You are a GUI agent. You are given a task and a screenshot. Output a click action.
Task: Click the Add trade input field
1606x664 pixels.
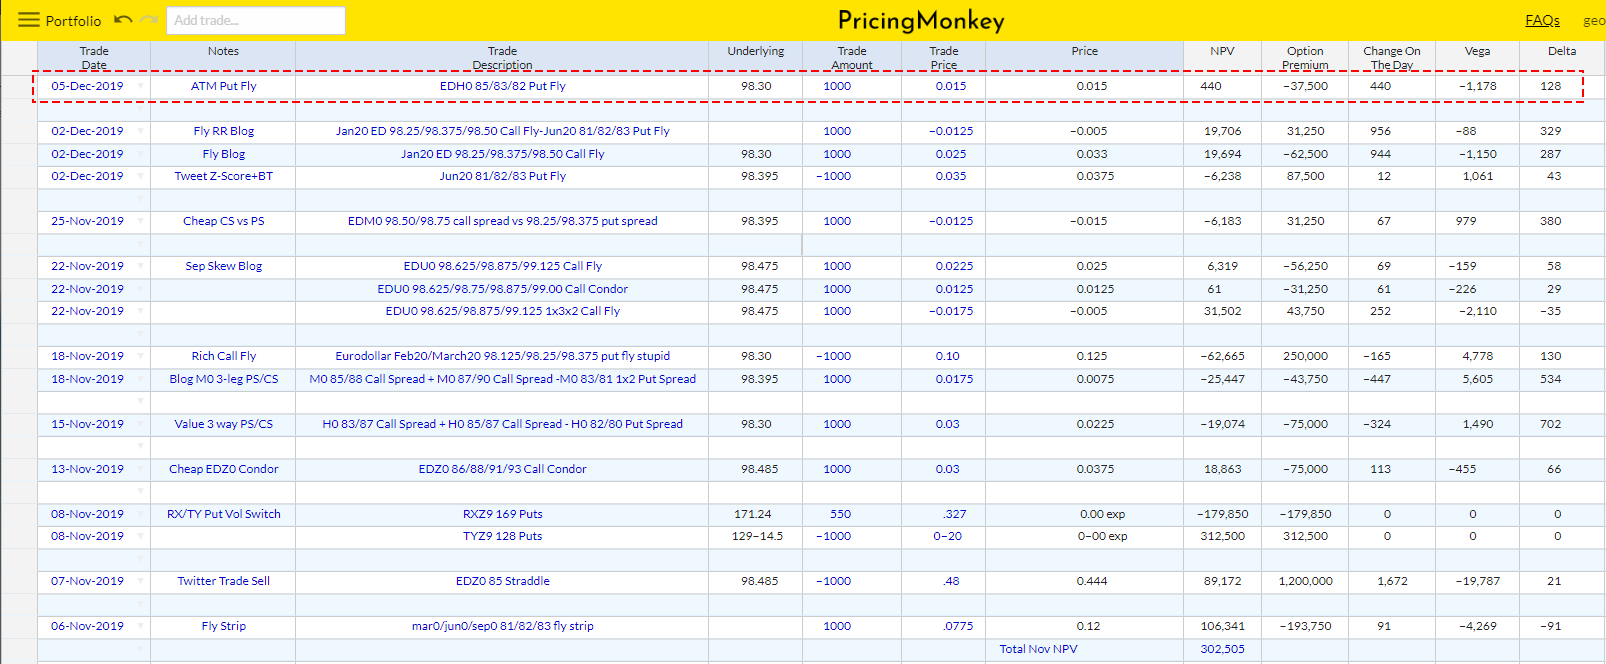255,20
